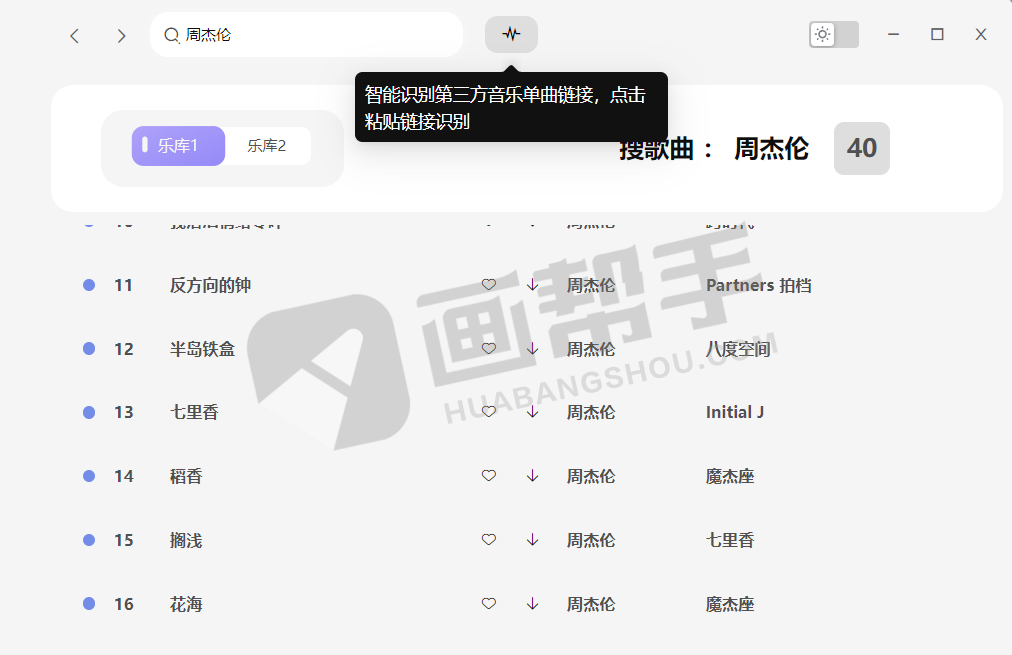Toggle the light/dark theme switch

tap(834, 34)
